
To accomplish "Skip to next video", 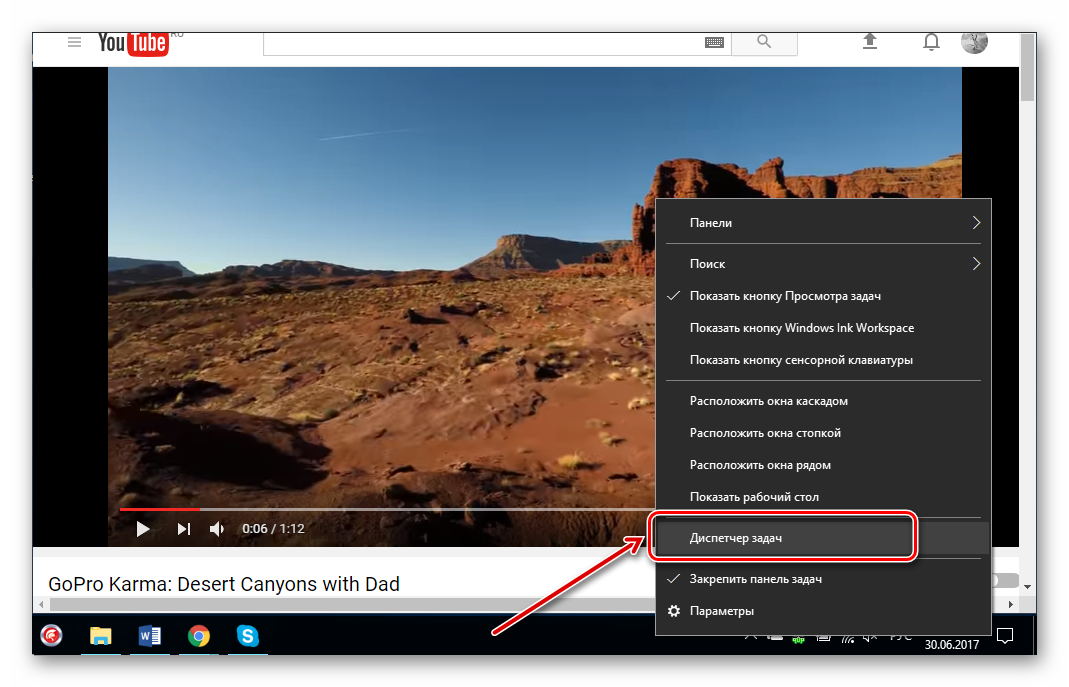I will click(x=184, y=529).
